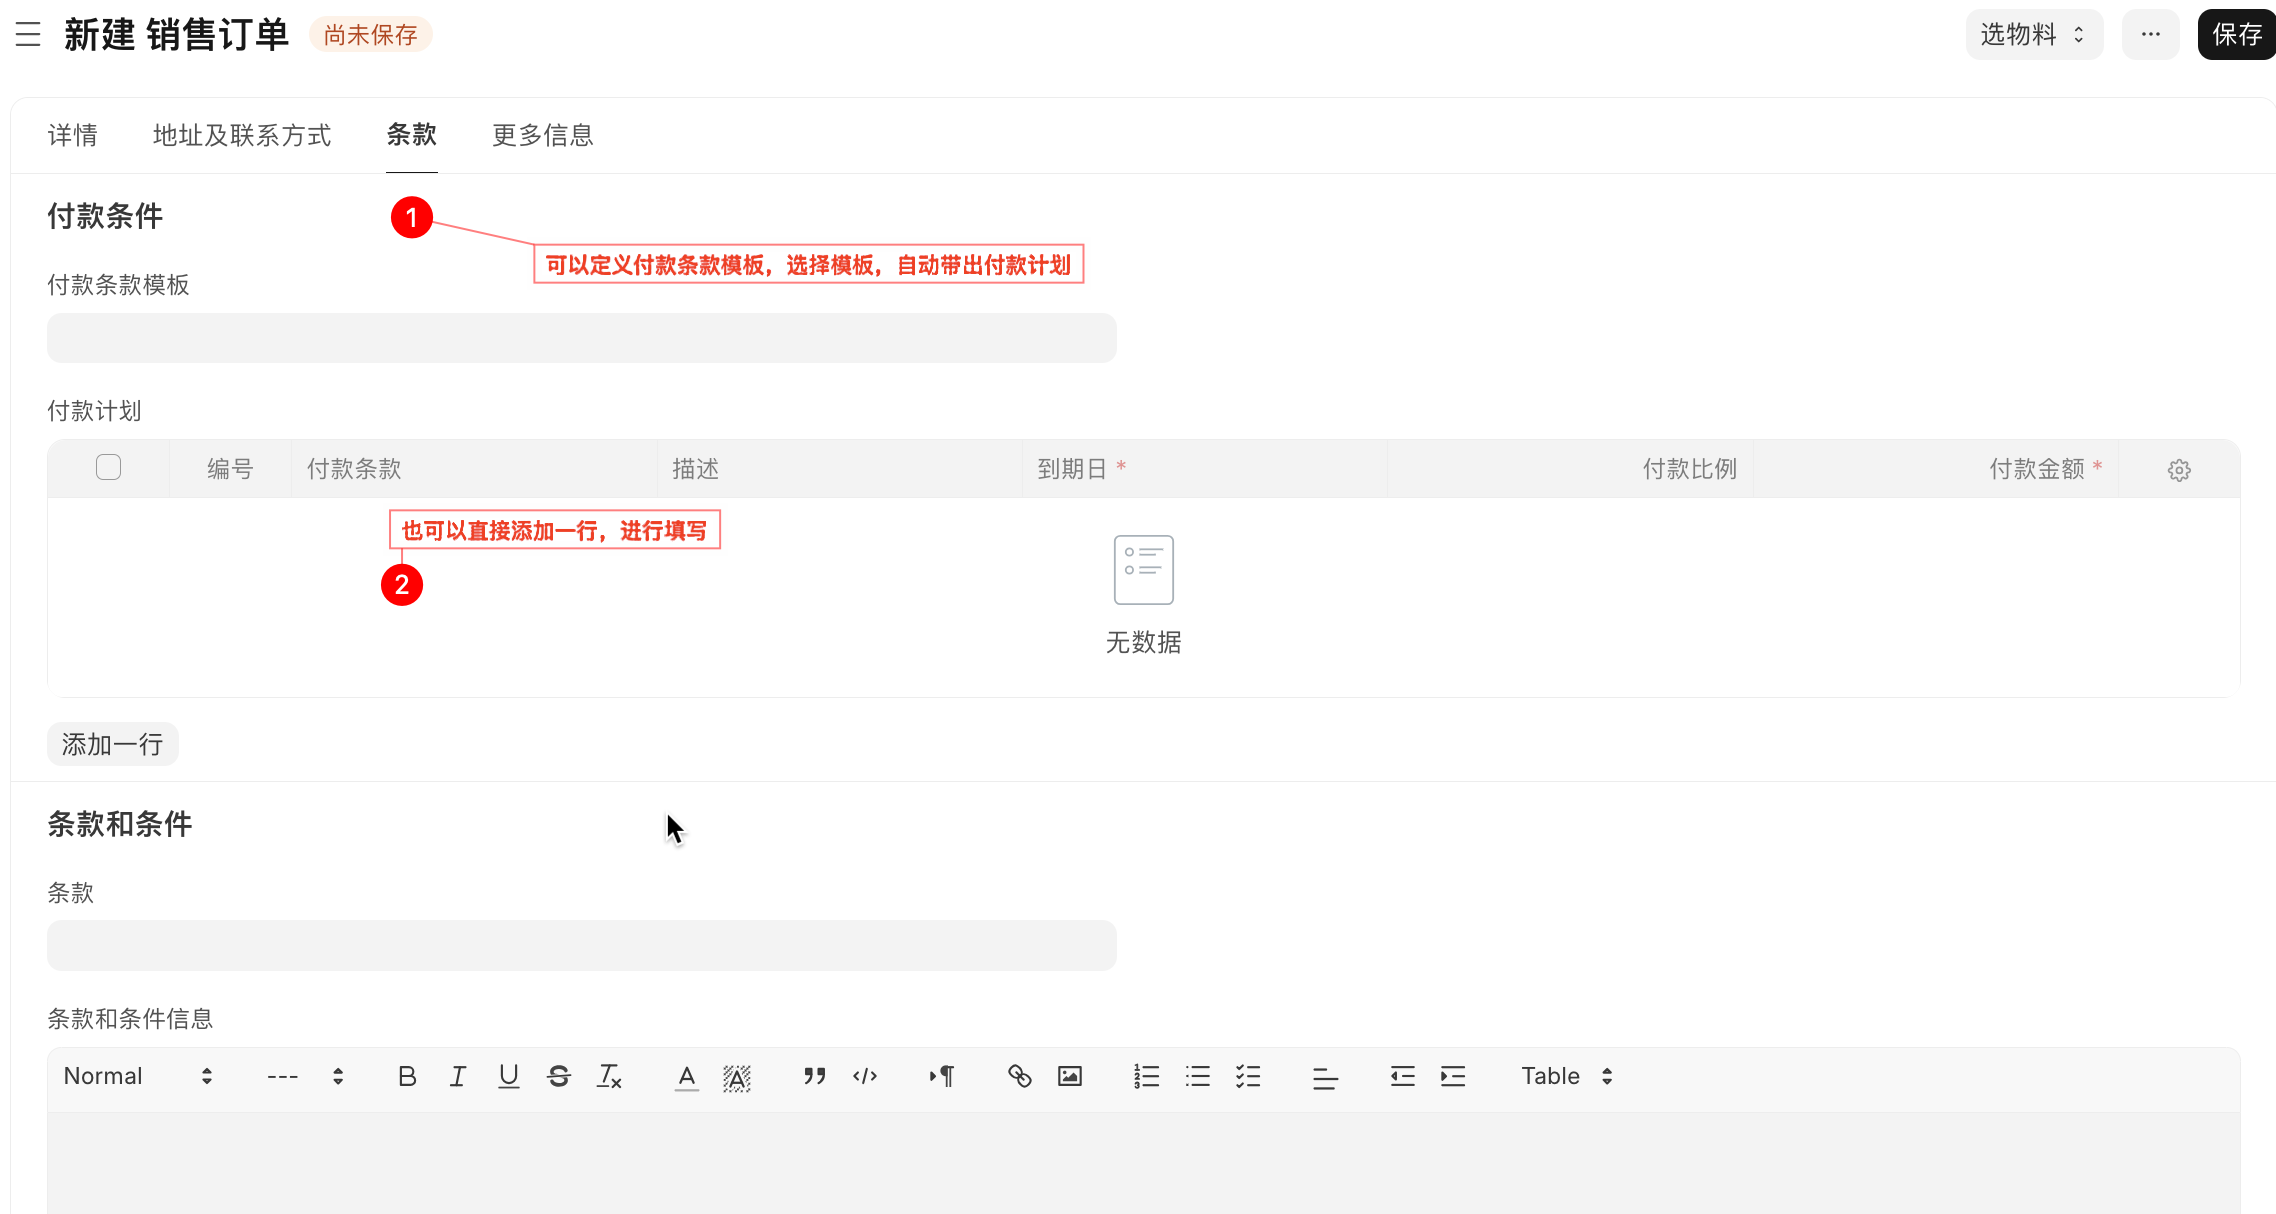Open the Normal heading style dropdown
Screen dimensions: 2276x1214
pos(138,1076)
